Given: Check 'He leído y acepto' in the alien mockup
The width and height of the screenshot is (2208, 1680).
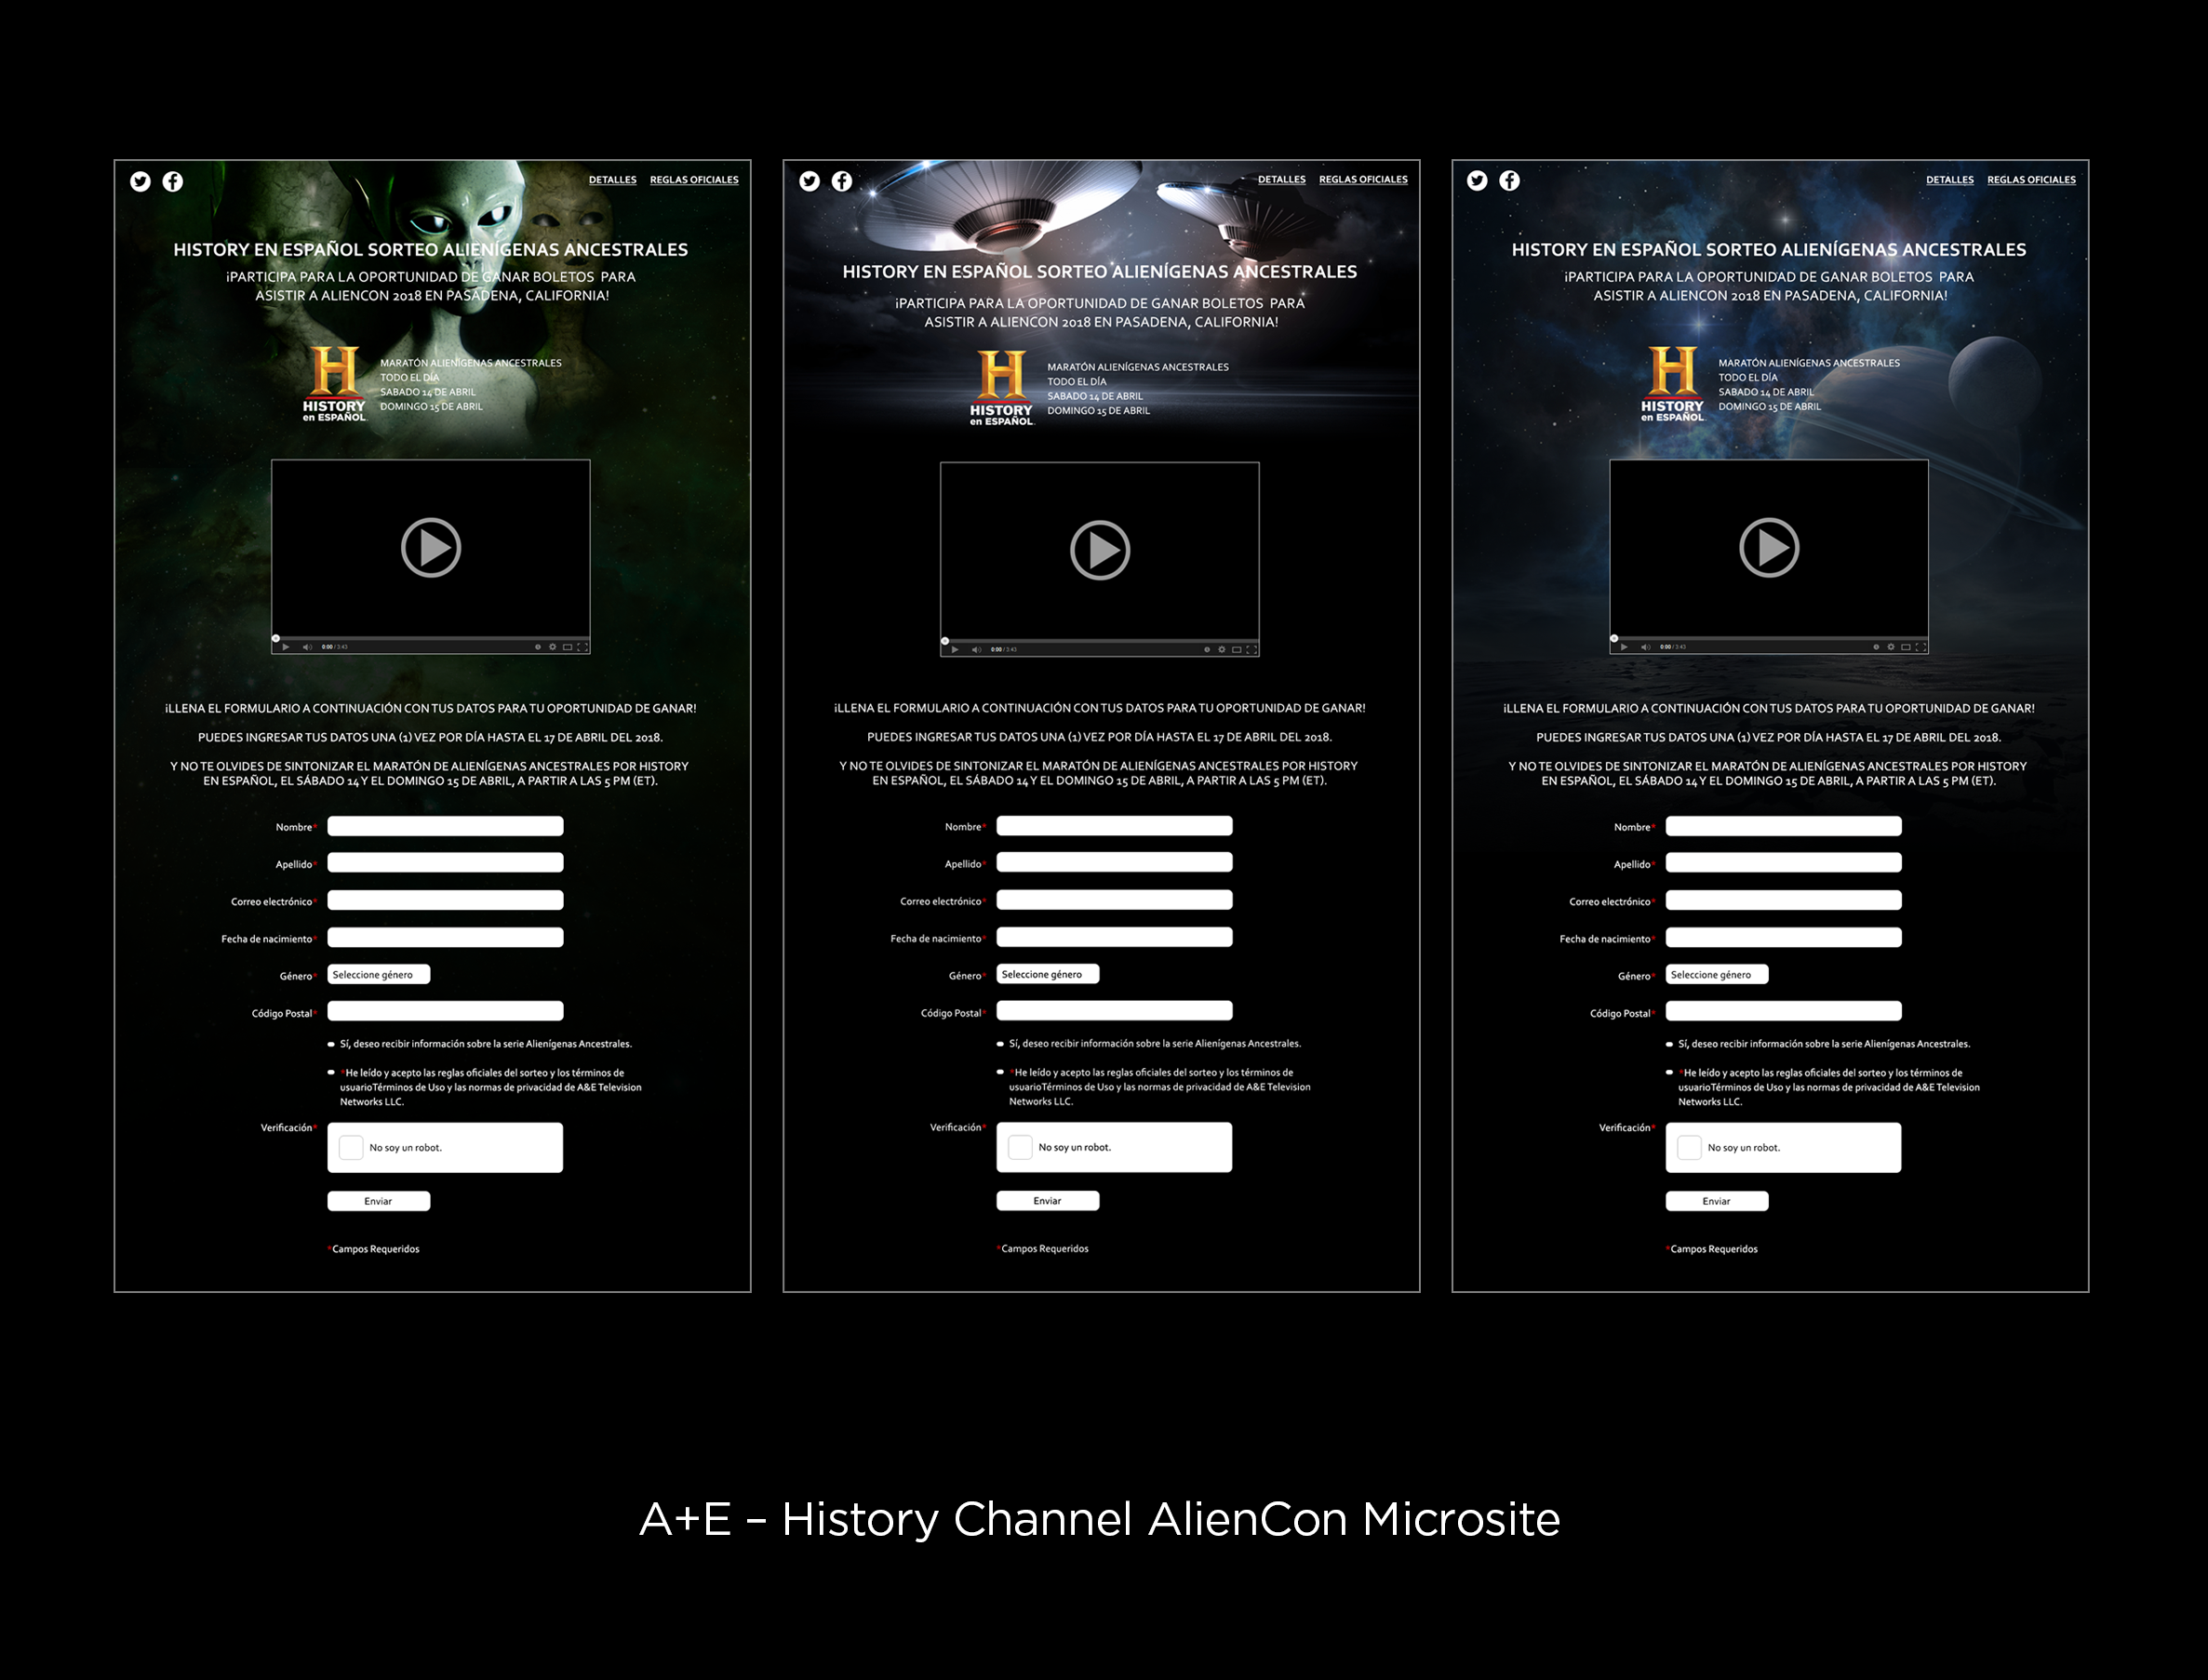Looking at the screenshot, I should tap(331, 1073).
